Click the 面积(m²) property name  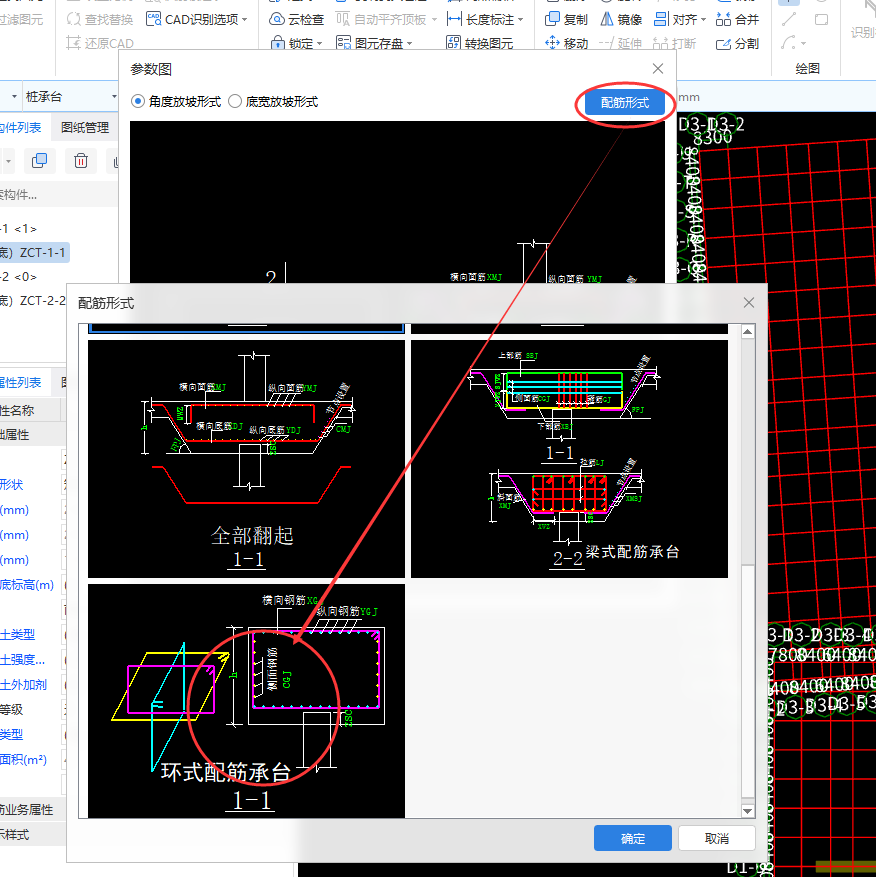click(23, 759)
